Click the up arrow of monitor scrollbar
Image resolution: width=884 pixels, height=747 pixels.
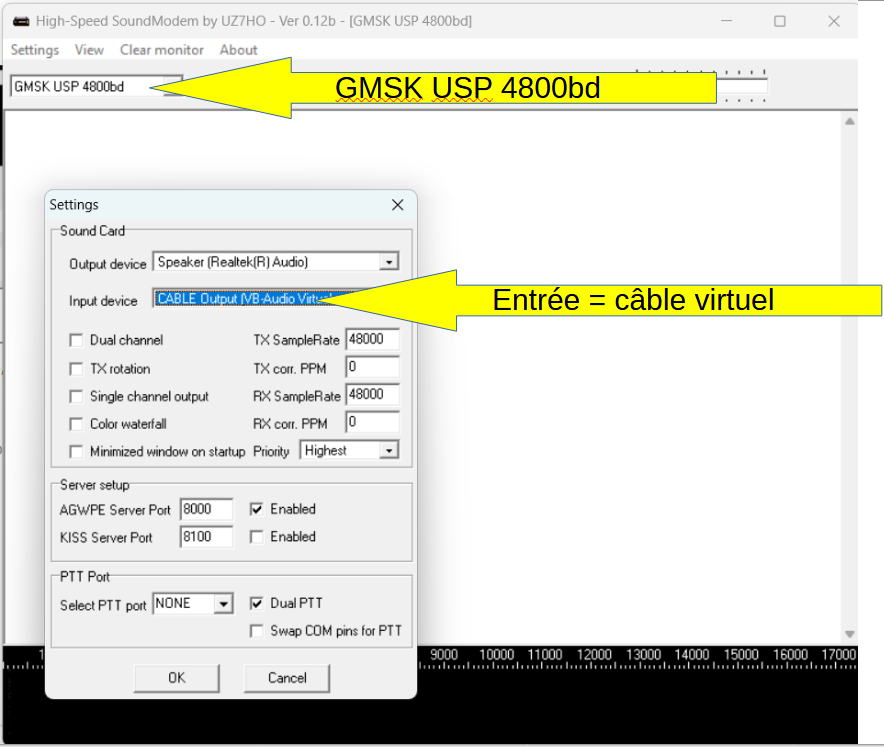(849, 121)
